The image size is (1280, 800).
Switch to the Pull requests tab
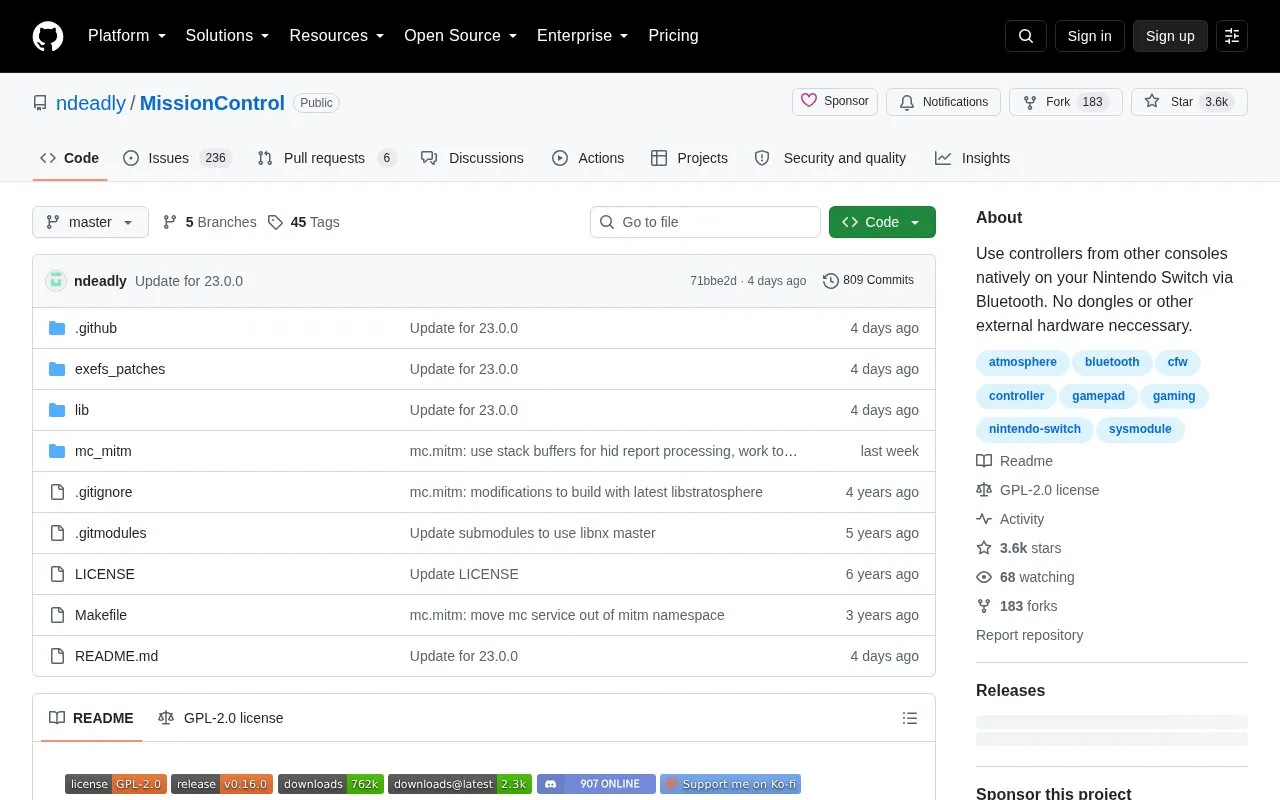(x=327, y=158)
